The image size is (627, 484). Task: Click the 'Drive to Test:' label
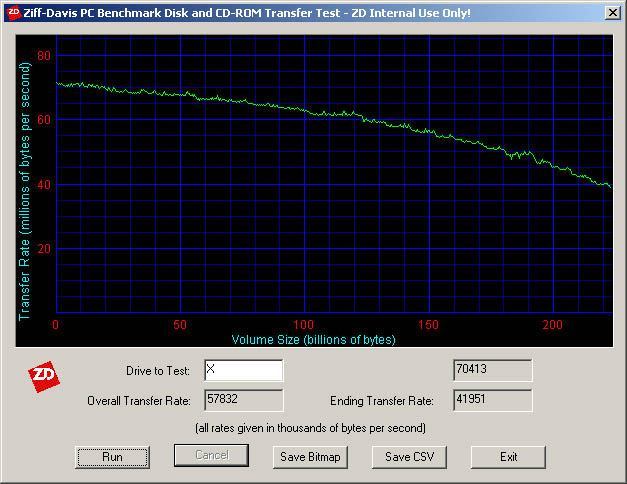click(x=158, y=371)
